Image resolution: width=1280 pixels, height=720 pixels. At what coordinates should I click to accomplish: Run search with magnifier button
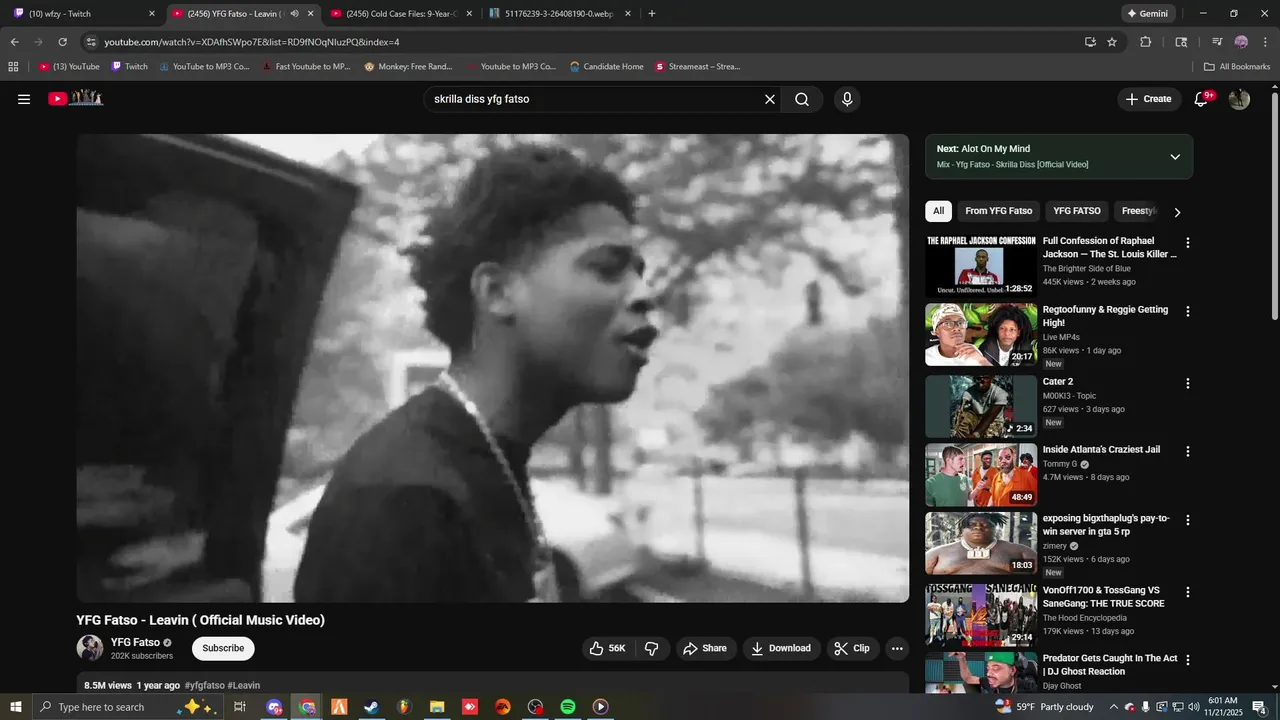[802, 99]
